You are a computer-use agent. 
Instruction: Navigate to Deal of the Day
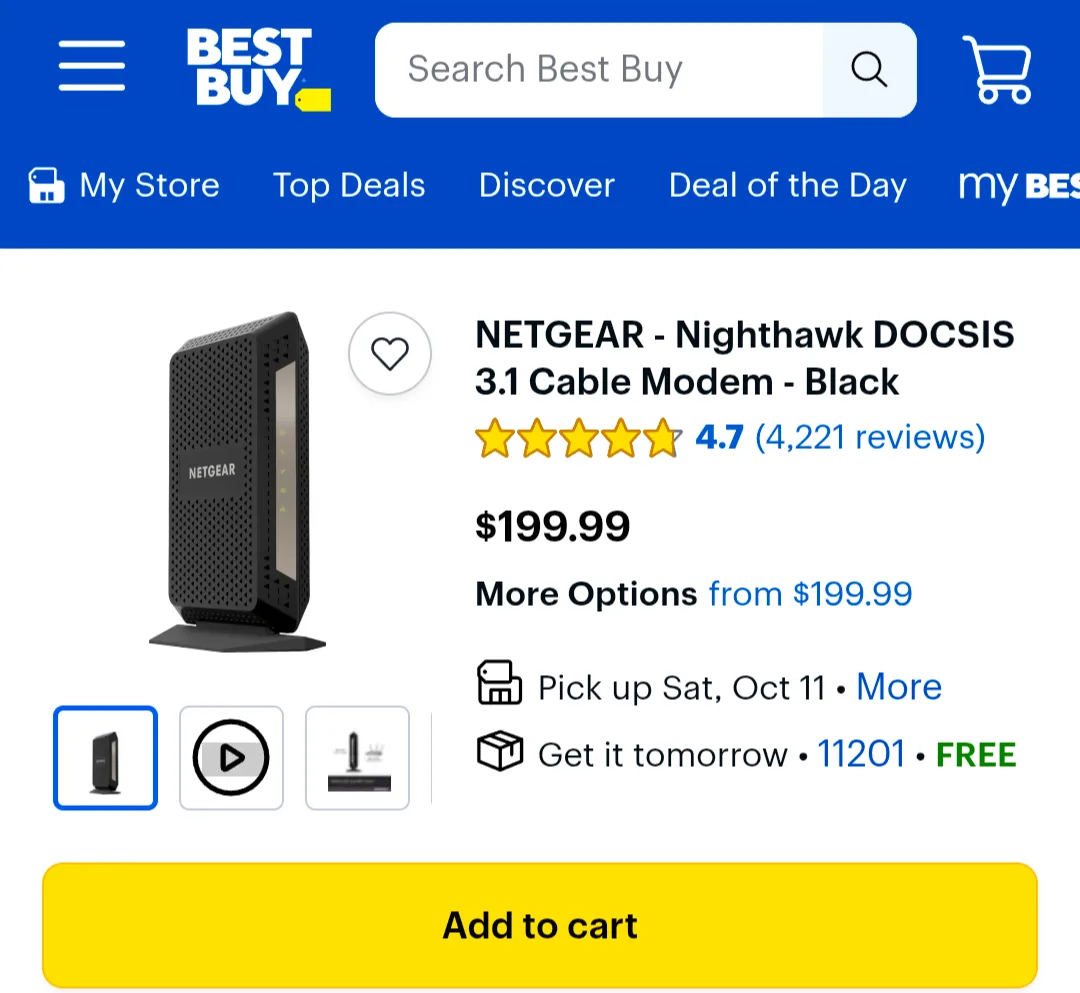click(x=788, y=185)
